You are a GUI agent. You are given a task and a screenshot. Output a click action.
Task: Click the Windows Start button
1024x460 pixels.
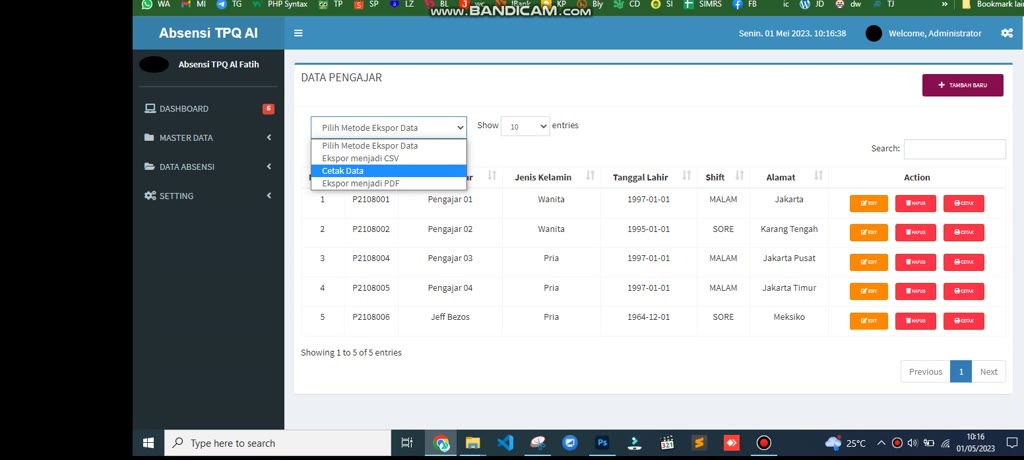pos(148,443)
